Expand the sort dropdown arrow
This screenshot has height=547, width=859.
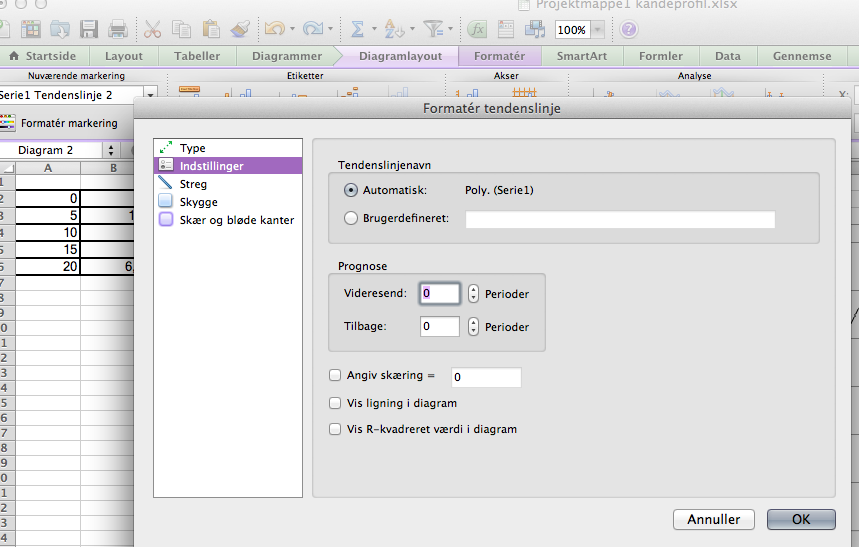(413, 29)
